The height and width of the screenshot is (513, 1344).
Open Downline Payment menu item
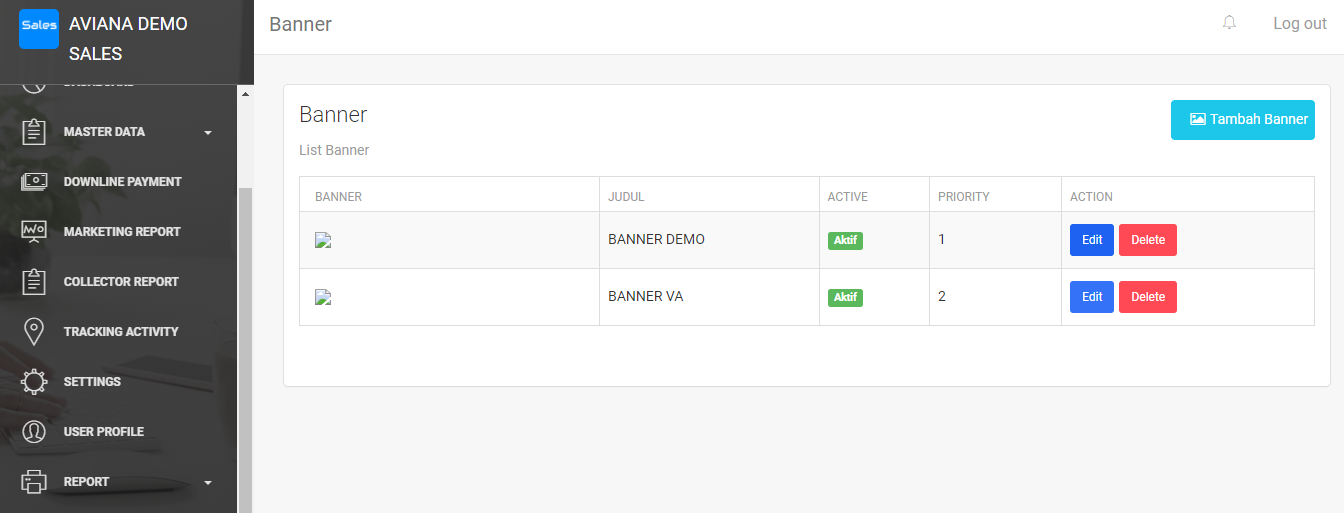coord(122,182)
